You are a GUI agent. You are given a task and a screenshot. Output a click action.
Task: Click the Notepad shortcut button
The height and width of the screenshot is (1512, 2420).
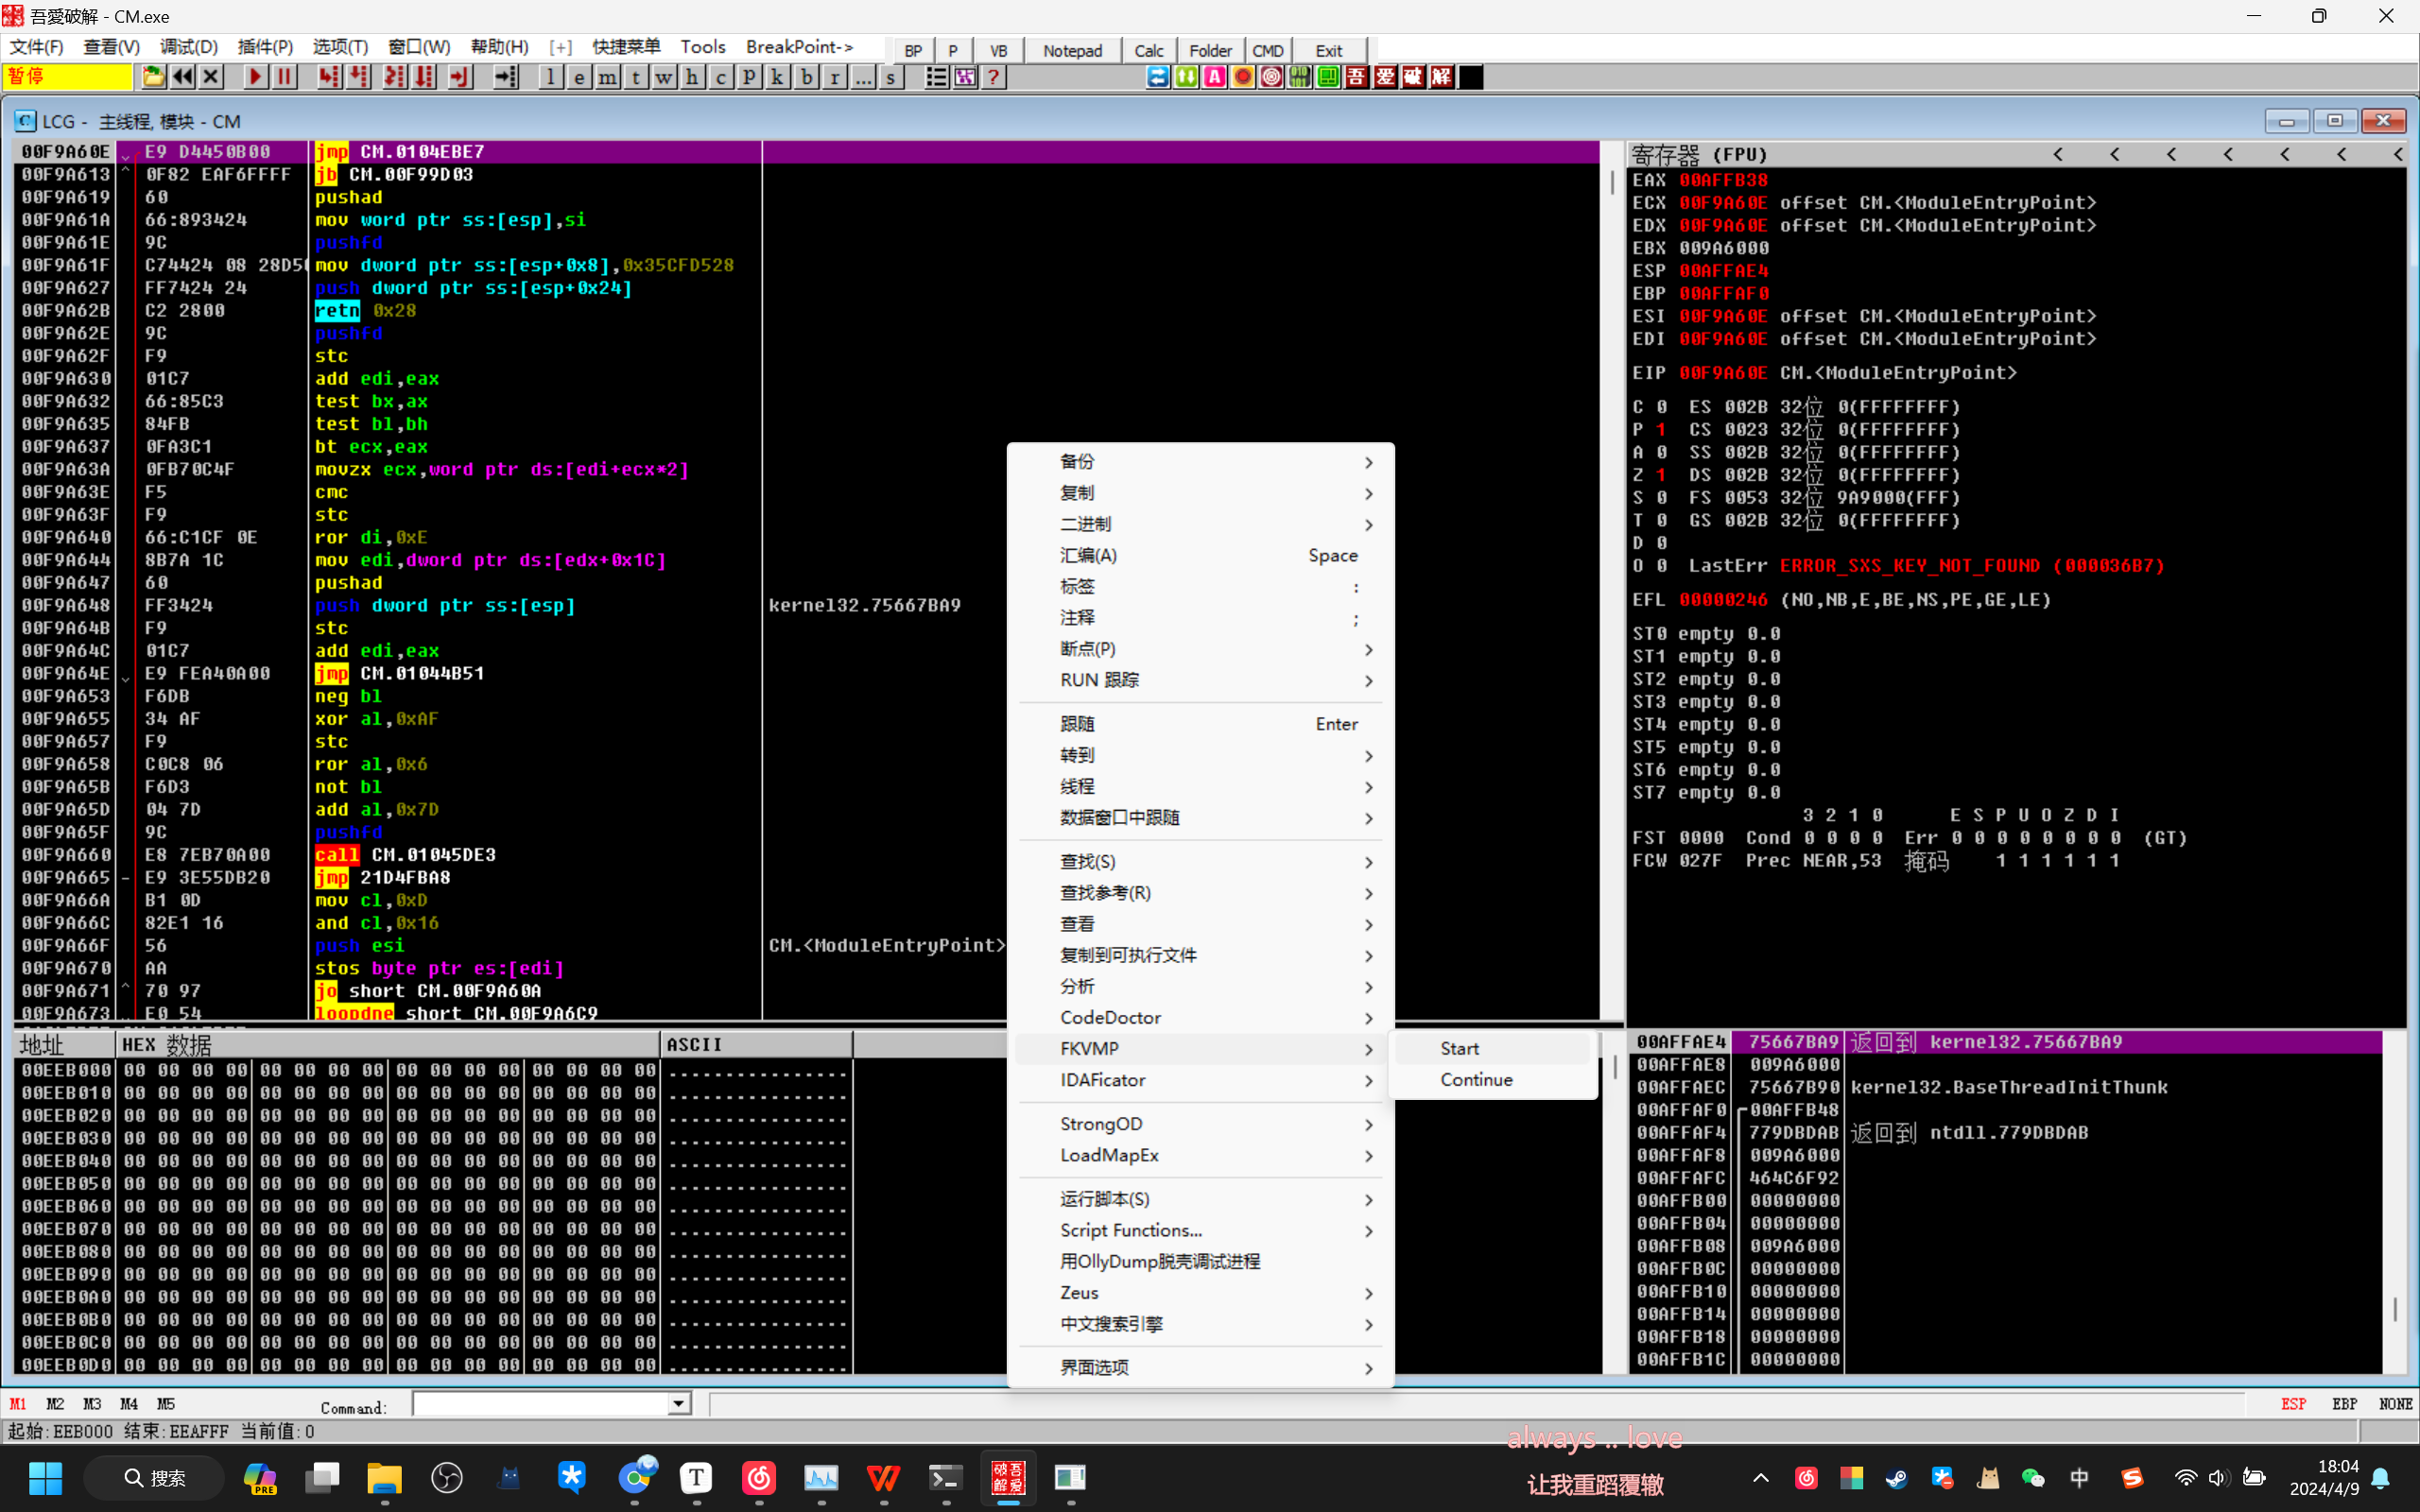click(x=1072, y=50)
